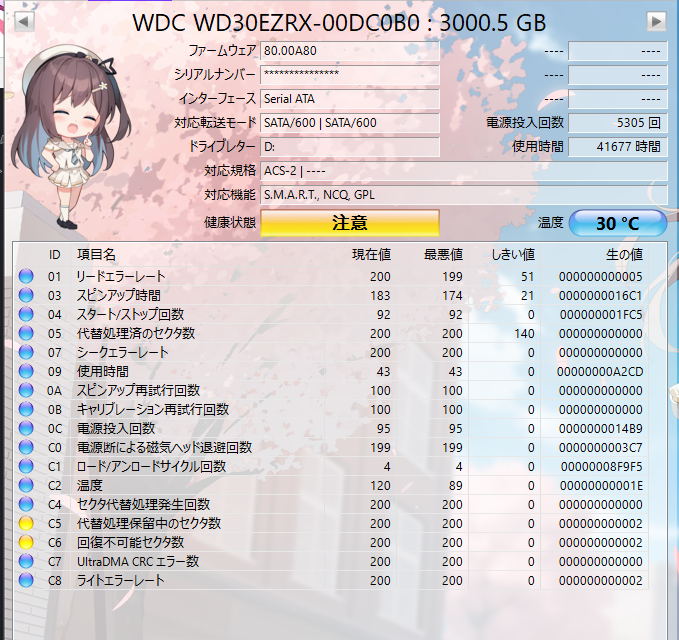Click the ID column header
This screenshot has height=640, width=679.
pyautogui.click(x=55, y=255)
